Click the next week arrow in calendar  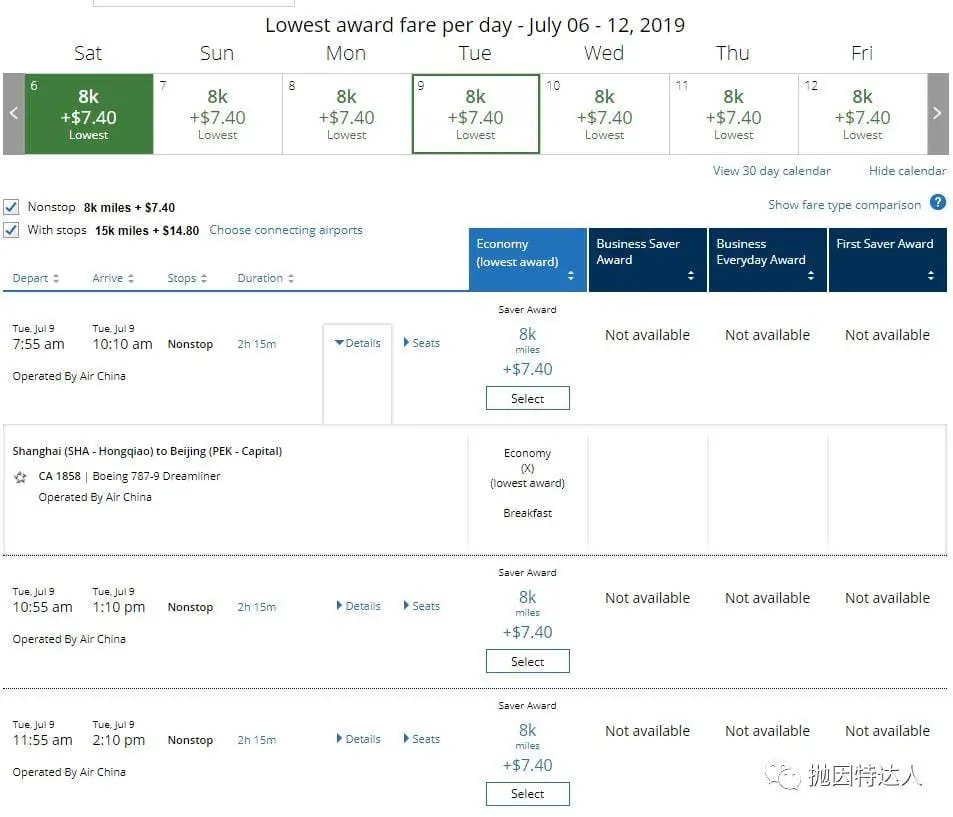coord(937,114)
